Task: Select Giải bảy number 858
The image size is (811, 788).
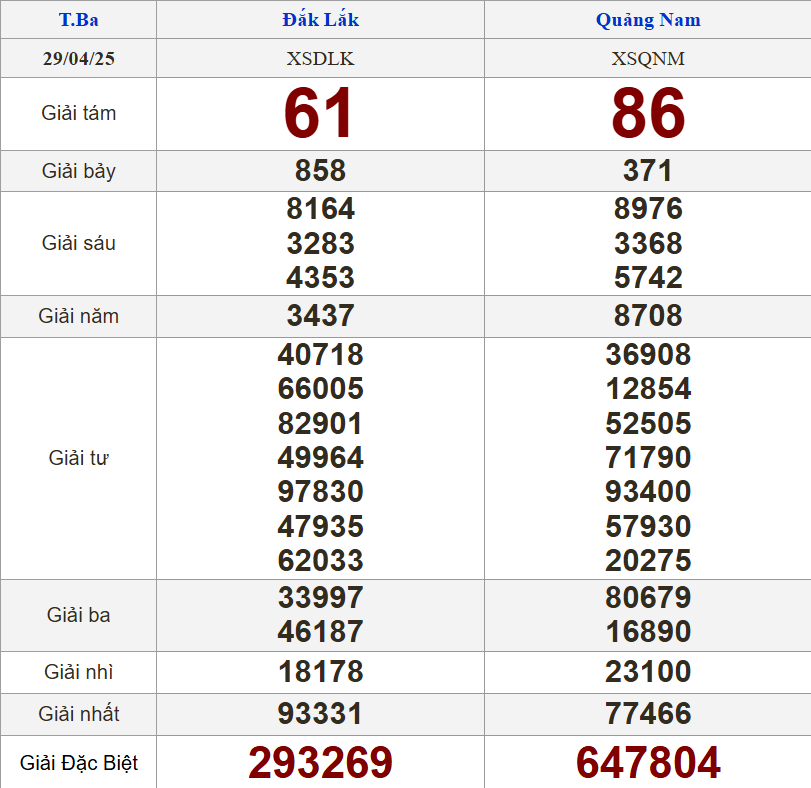Action: (x=320, y=171)
